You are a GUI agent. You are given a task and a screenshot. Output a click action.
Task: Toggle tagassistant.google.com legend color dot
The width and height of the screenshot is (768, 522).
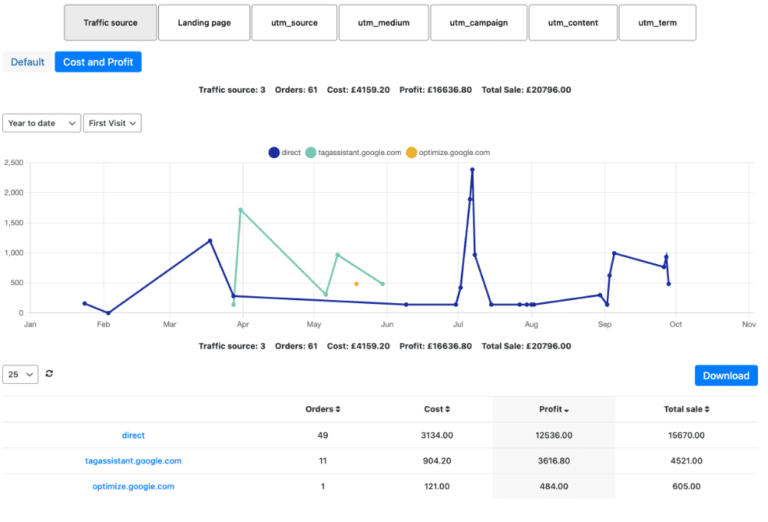[x=311, y=153]
